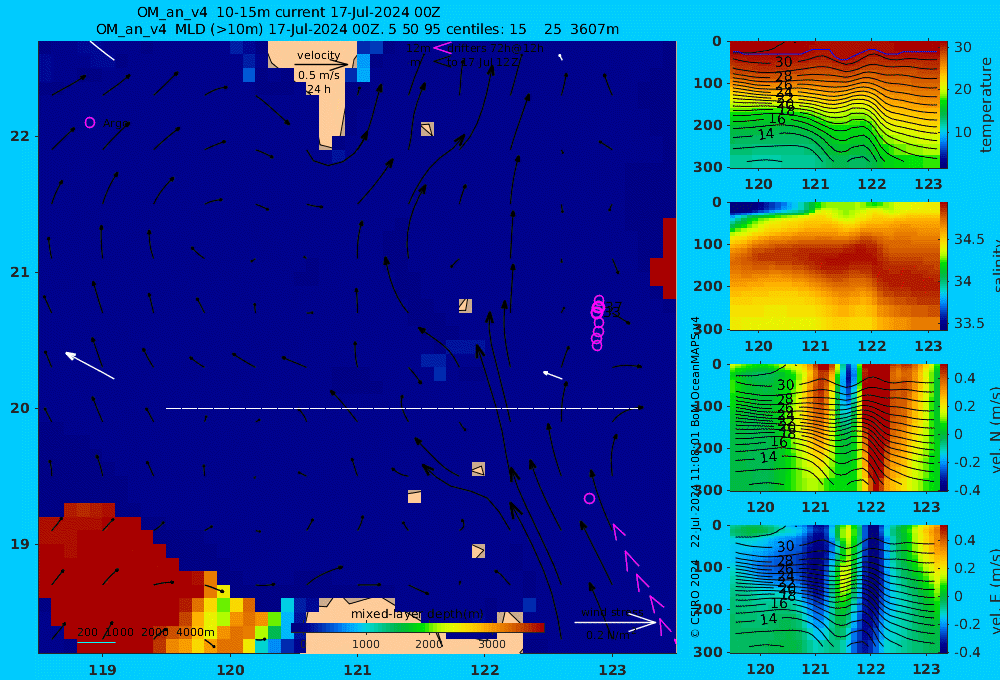
Task: Open the temperature section panel
Action: pos(834,105)
